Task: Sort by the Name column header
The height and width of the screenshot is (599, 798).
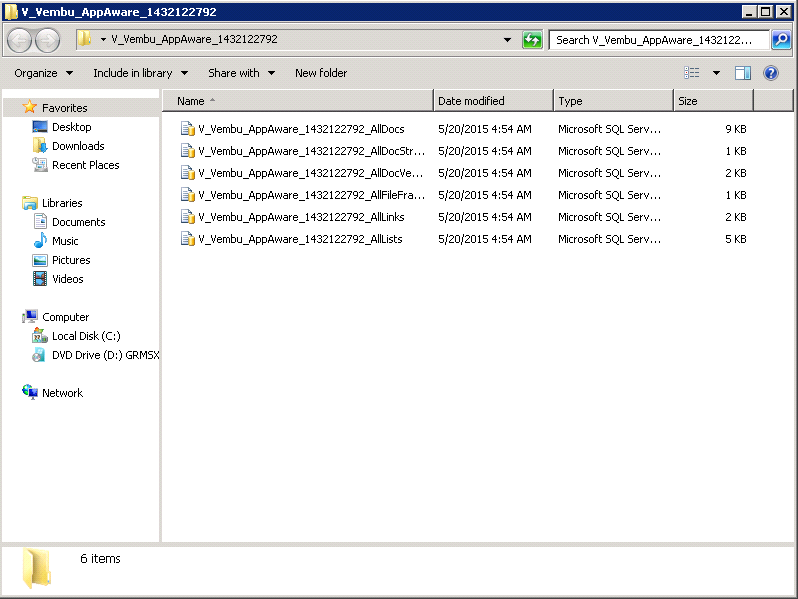Action: 298,101
